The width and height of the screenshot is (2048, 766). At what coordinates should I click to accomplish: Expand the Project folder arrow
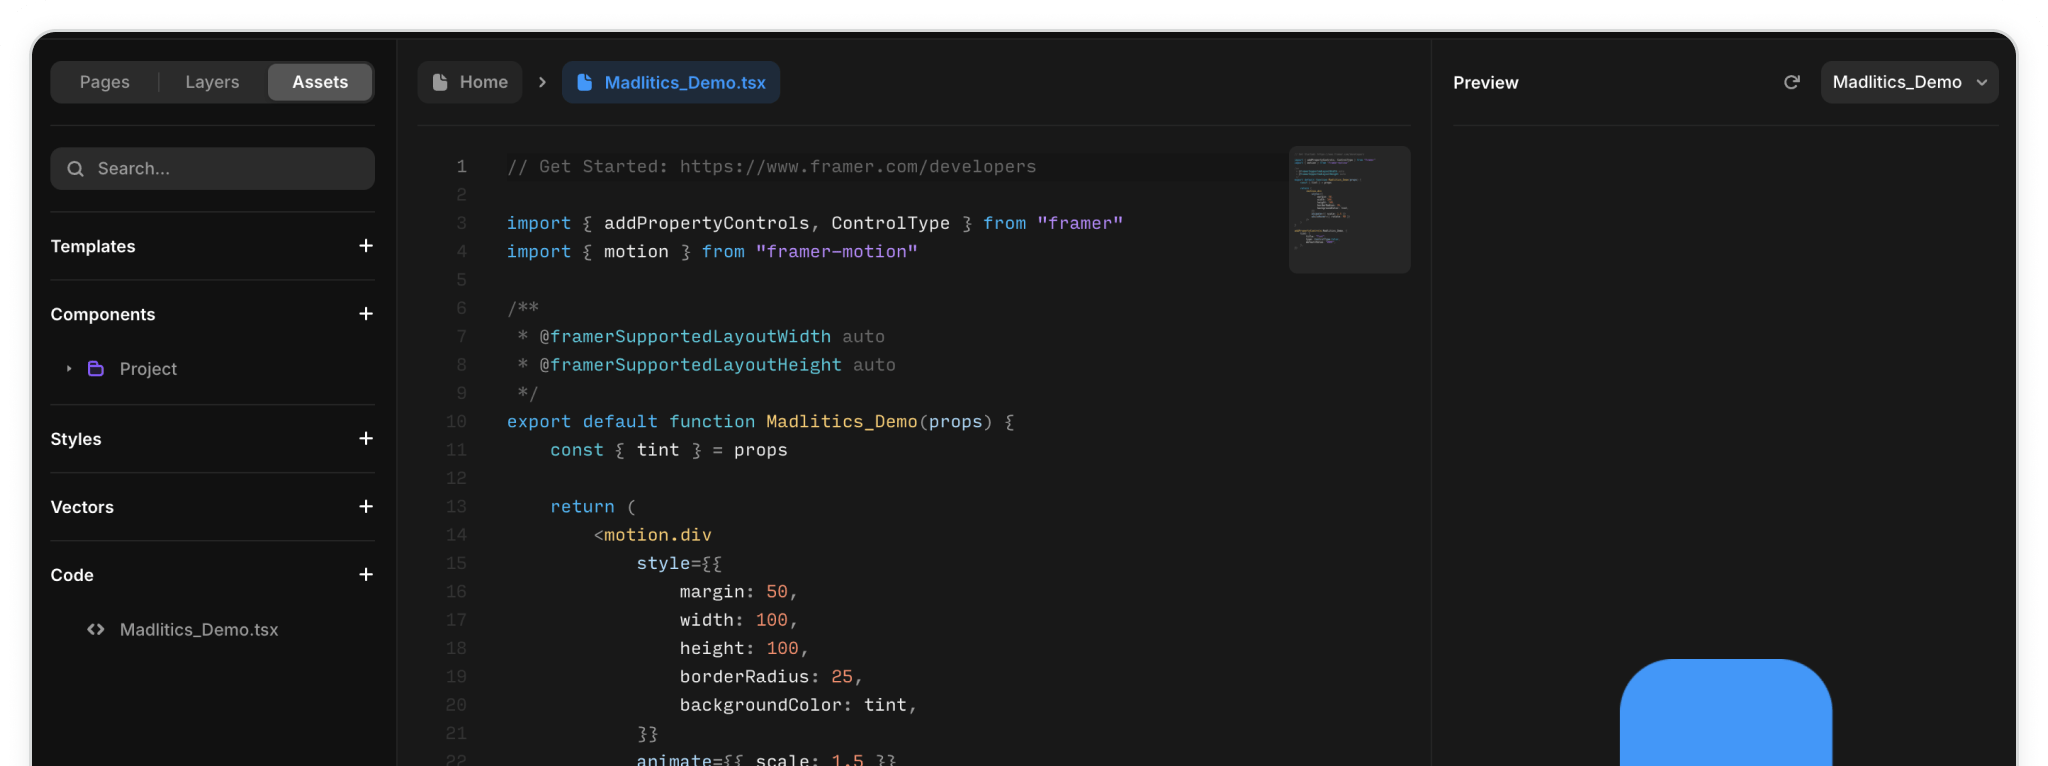(x=69, y=369)
